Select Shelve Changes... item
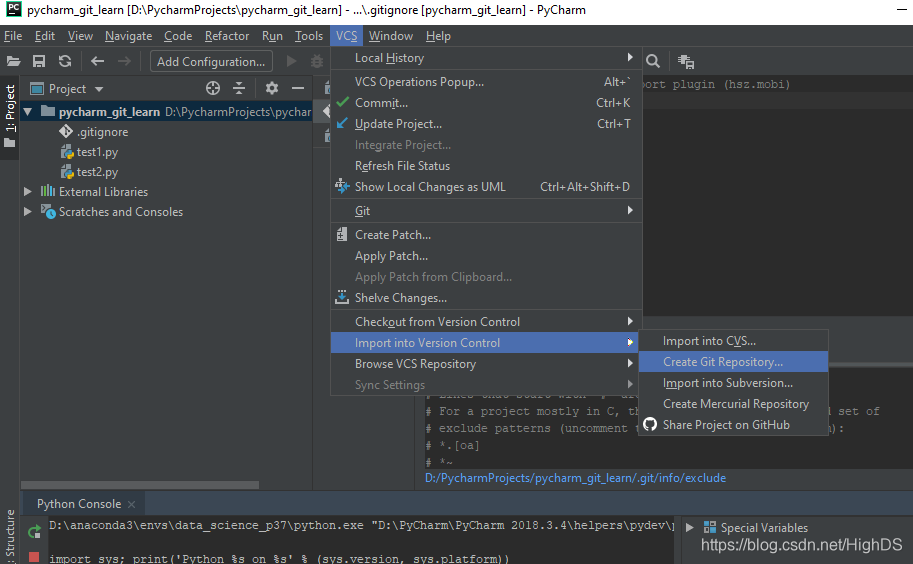Viewport: 913px width, 564px height. point(486,298)
